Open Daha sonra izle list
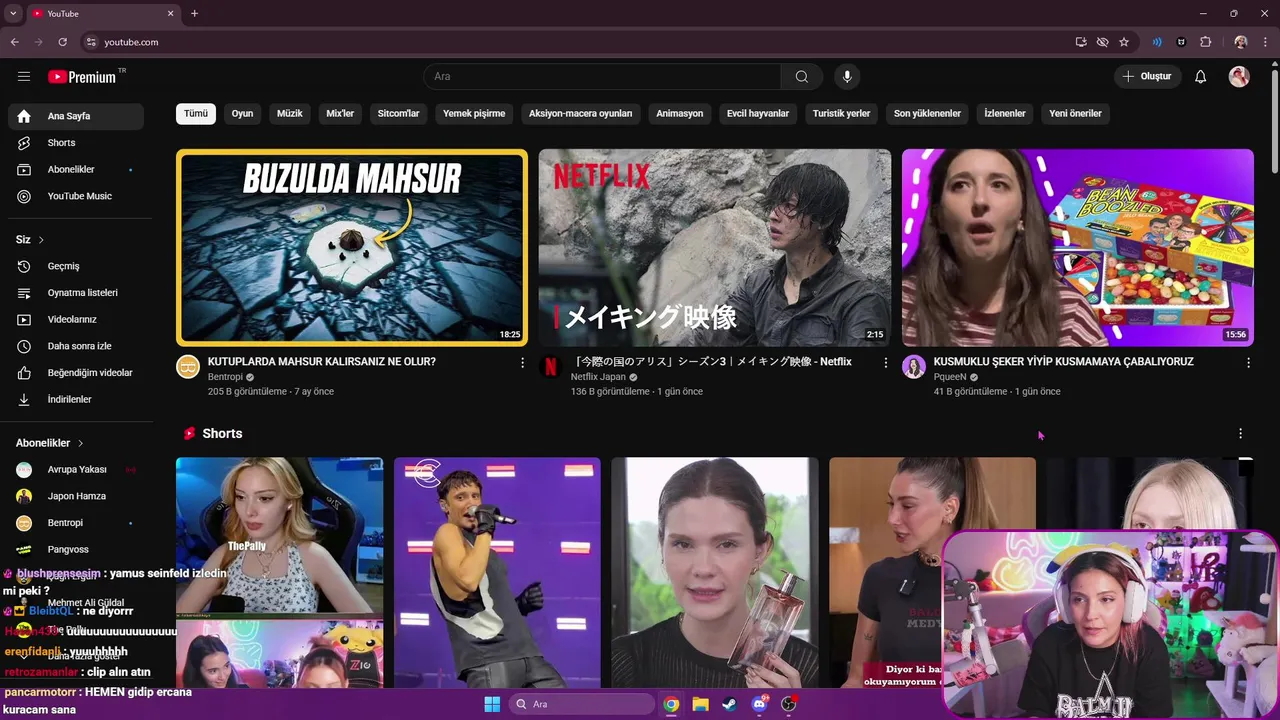Screen dimensions: 1280x720 click(x=76, y=346)
